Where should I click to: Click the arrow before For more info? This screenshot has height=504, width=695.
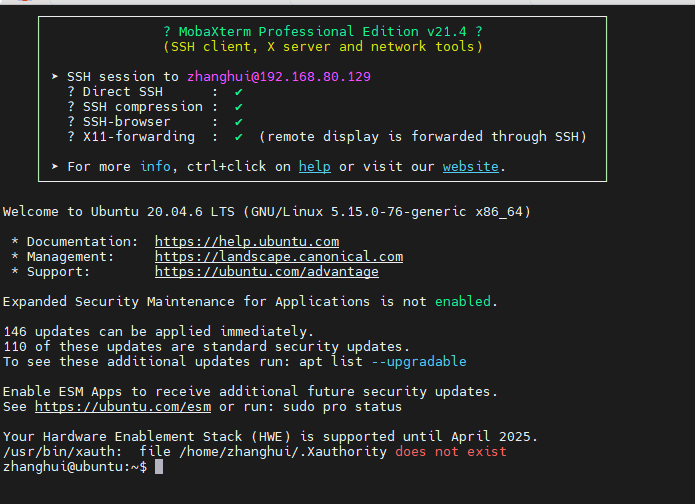55,167
